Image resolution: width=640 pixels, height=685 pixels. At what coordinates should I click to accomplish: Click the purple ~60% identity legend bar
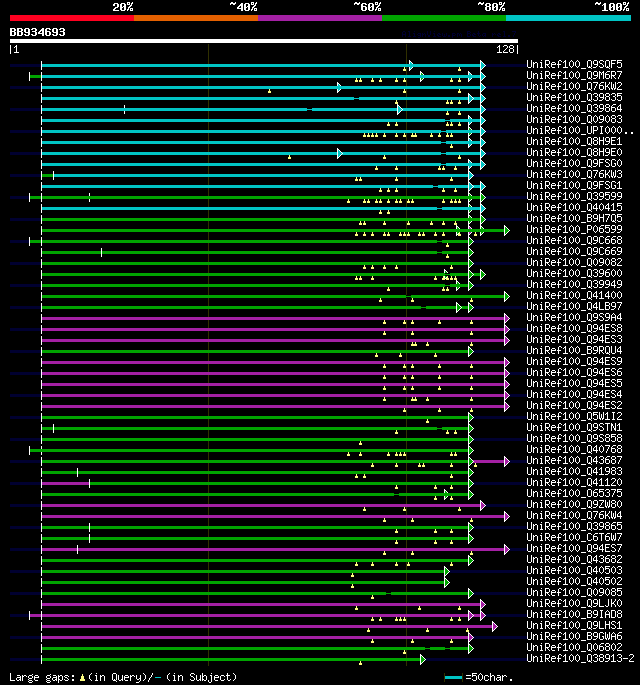(320, 18)
